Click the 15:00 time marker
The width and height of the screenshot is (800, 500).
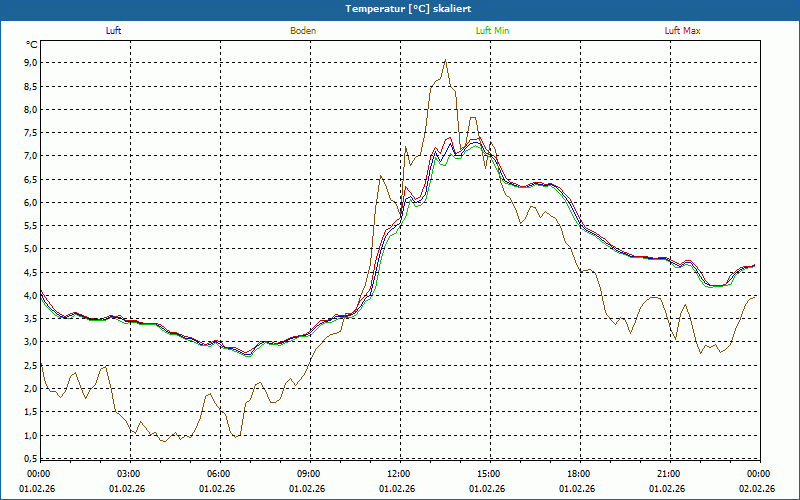(488, 474)
